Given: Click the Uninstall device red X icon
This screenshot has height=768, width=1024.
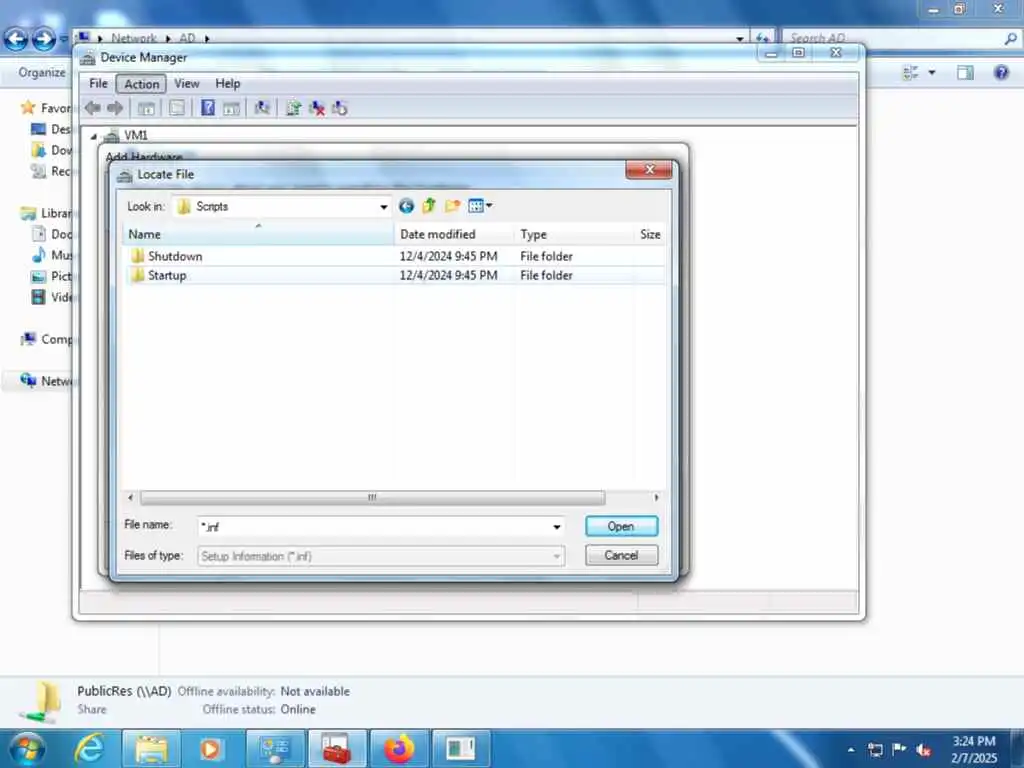Looking at the screenshot, I should (x=317, y=108).
